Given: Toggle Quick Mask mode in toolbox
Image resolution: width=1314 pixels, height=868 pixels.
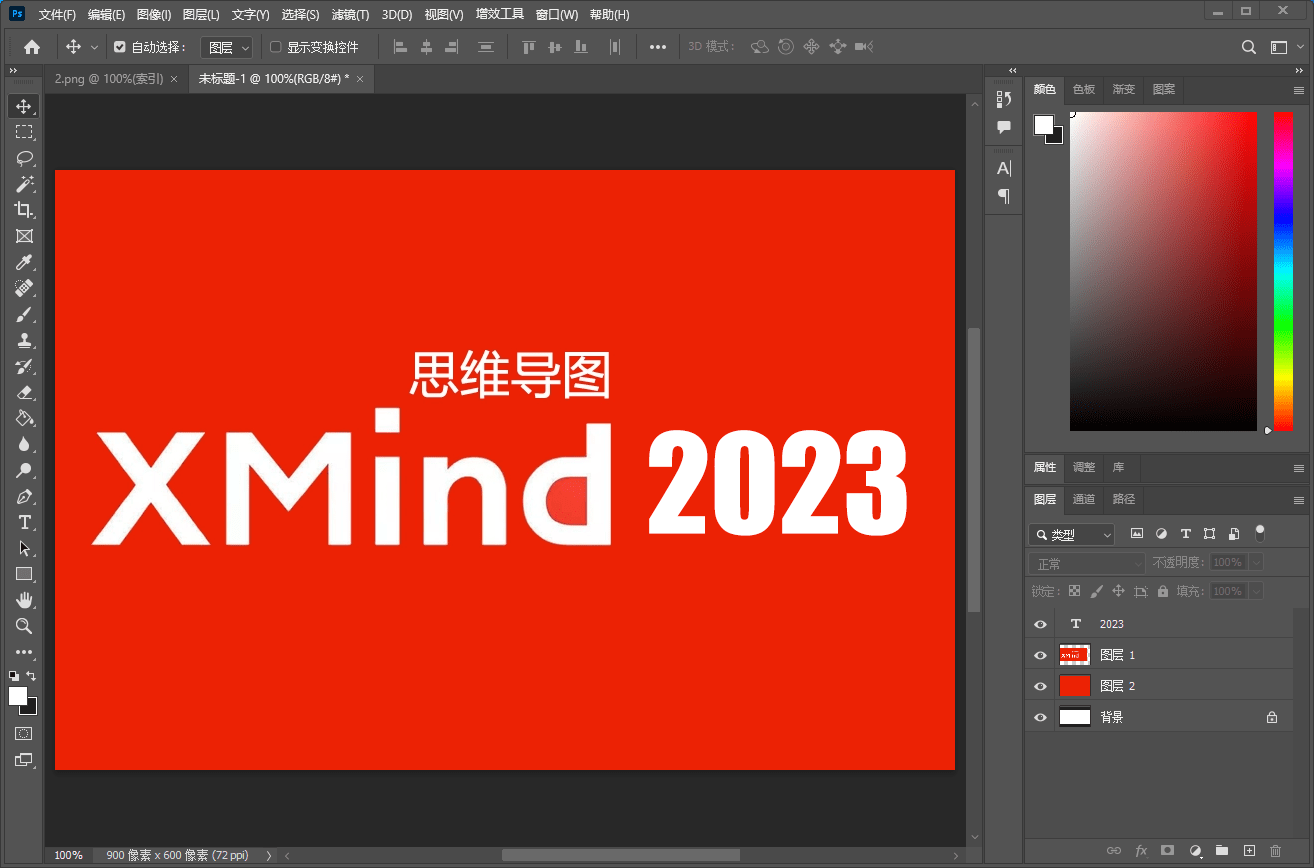Looking at the screenshot, I should 24,733.
